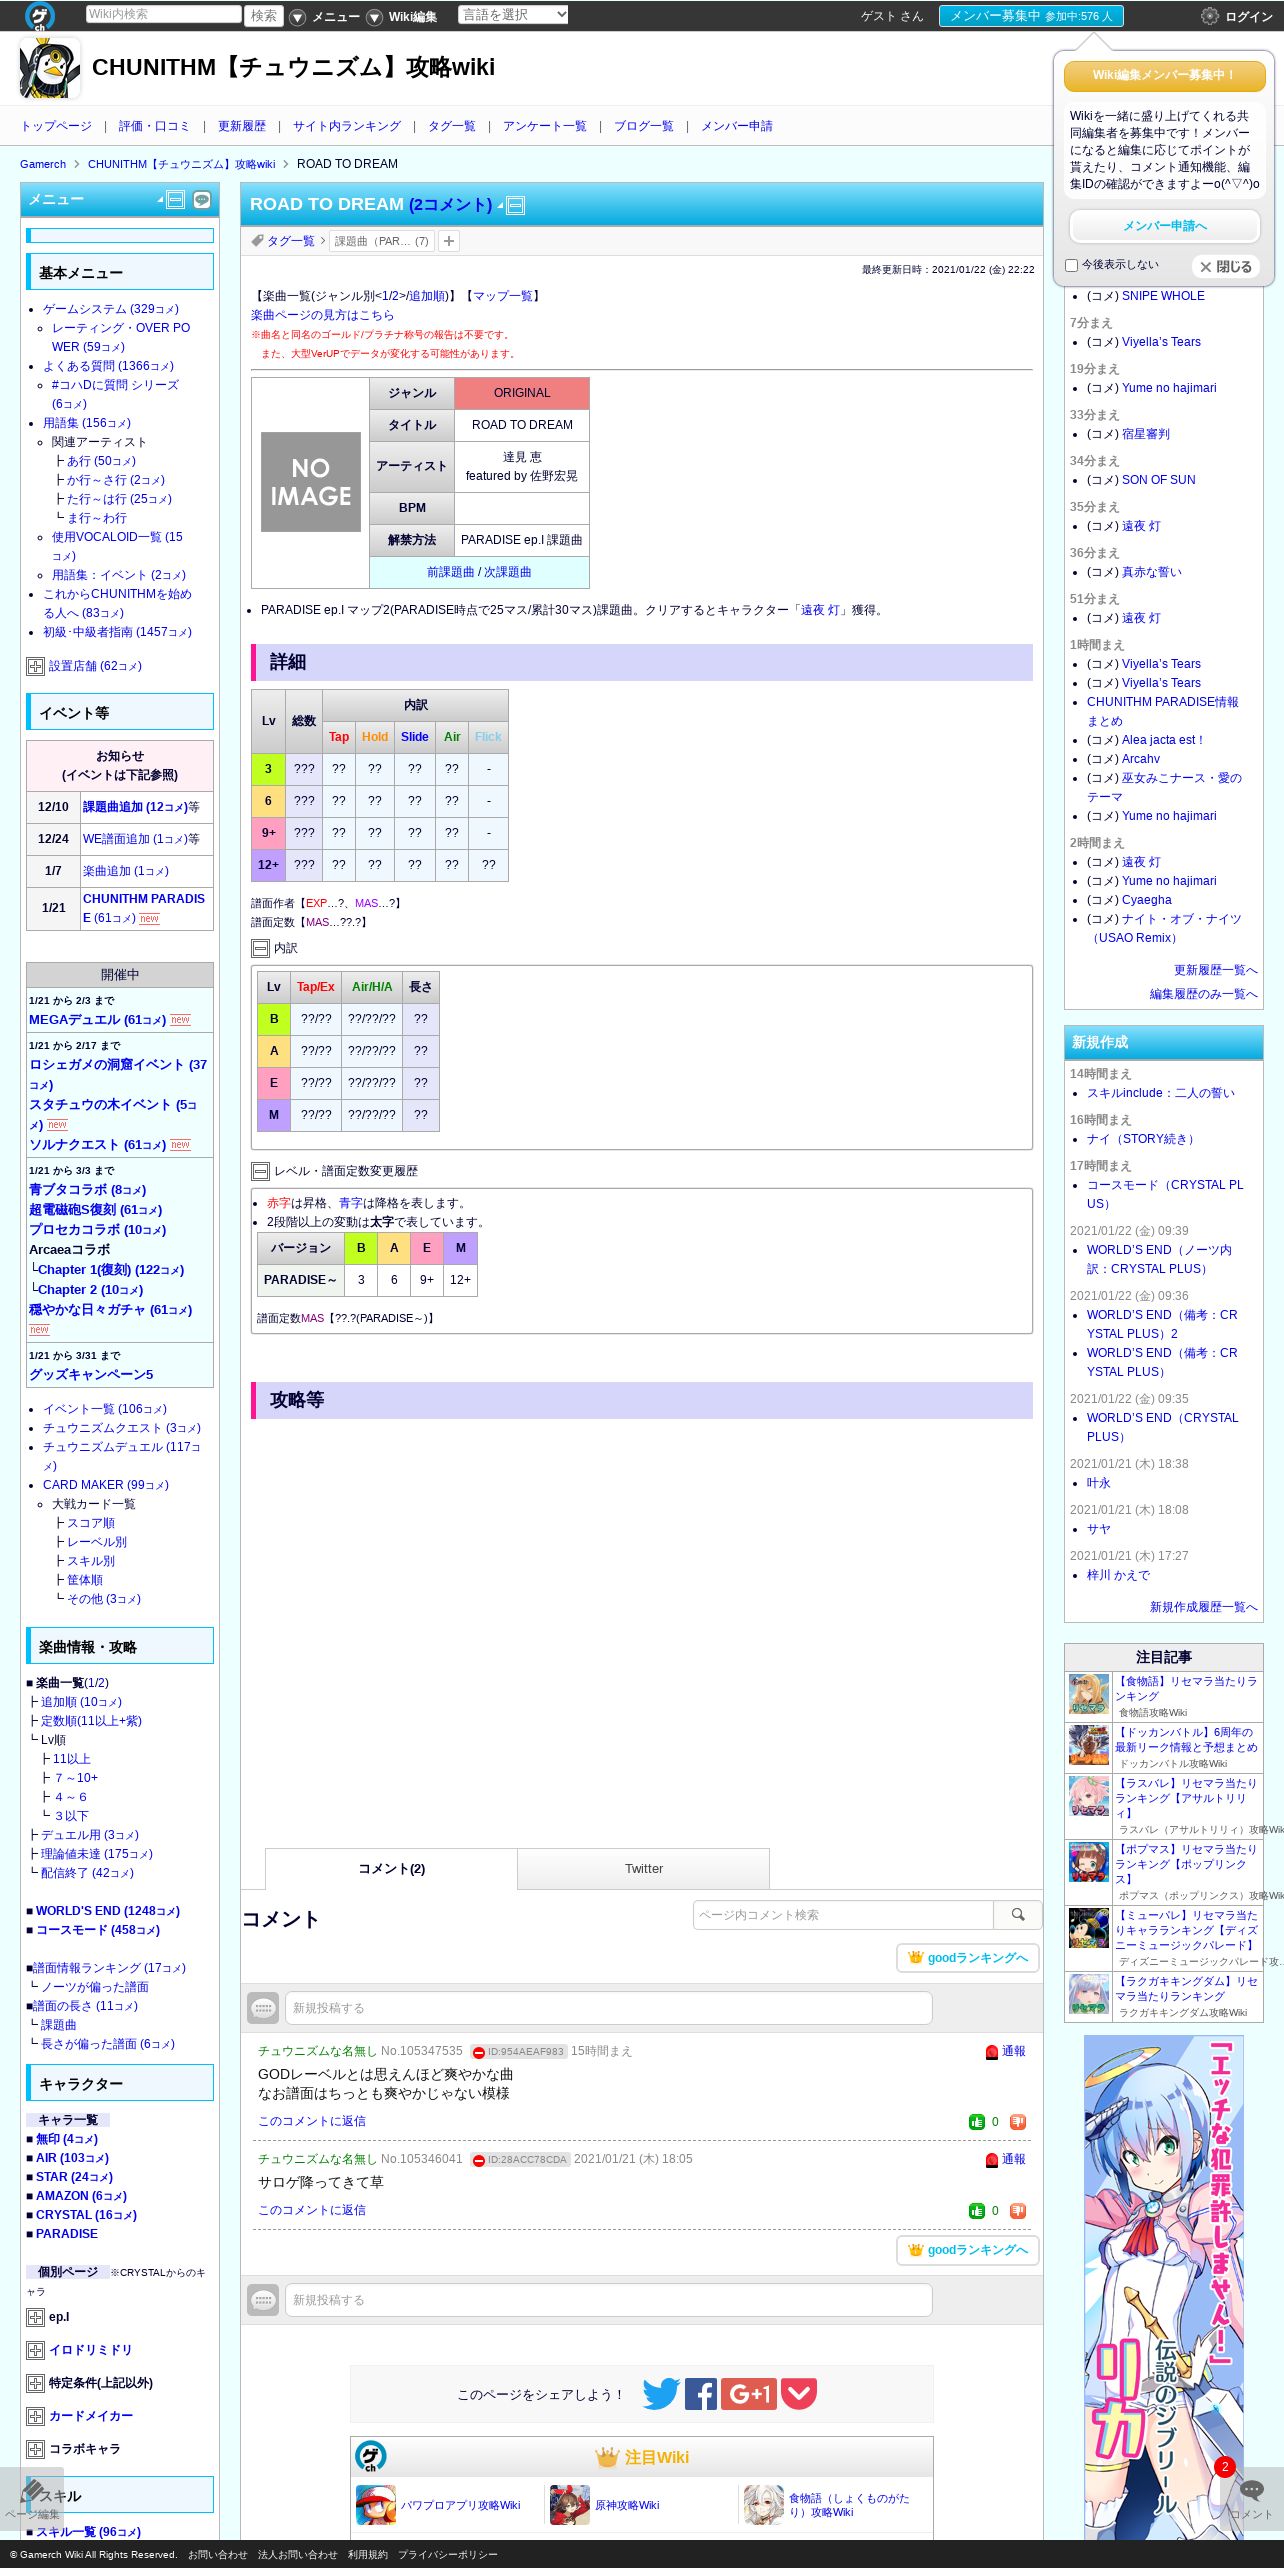Screen dimensions: 1284x2568
Task: Focus the ページ内コメント検索 field
Action: [843, 1914]
